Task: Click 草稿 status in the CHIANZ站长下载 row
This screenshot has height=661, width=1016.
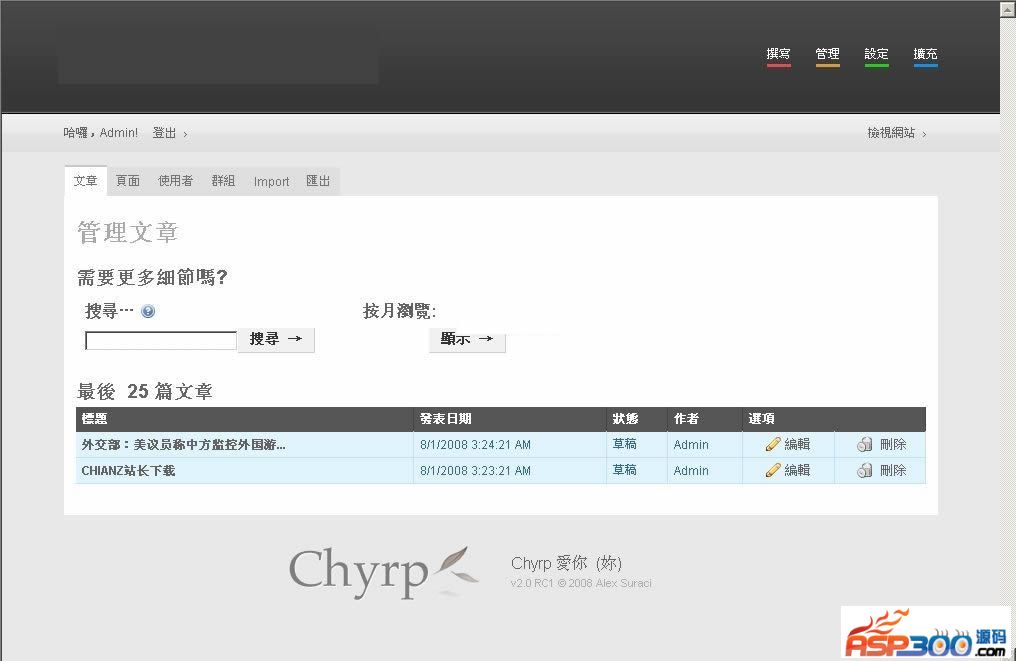Action: [625, 470]
